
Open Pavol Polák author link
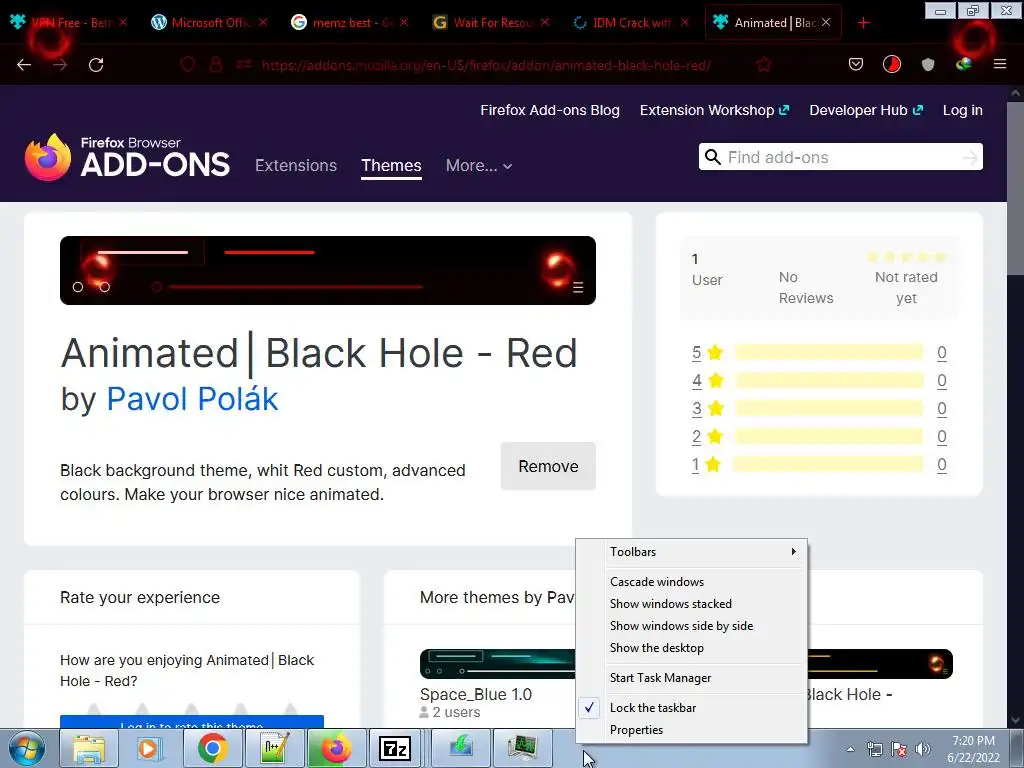click(192, 399)
